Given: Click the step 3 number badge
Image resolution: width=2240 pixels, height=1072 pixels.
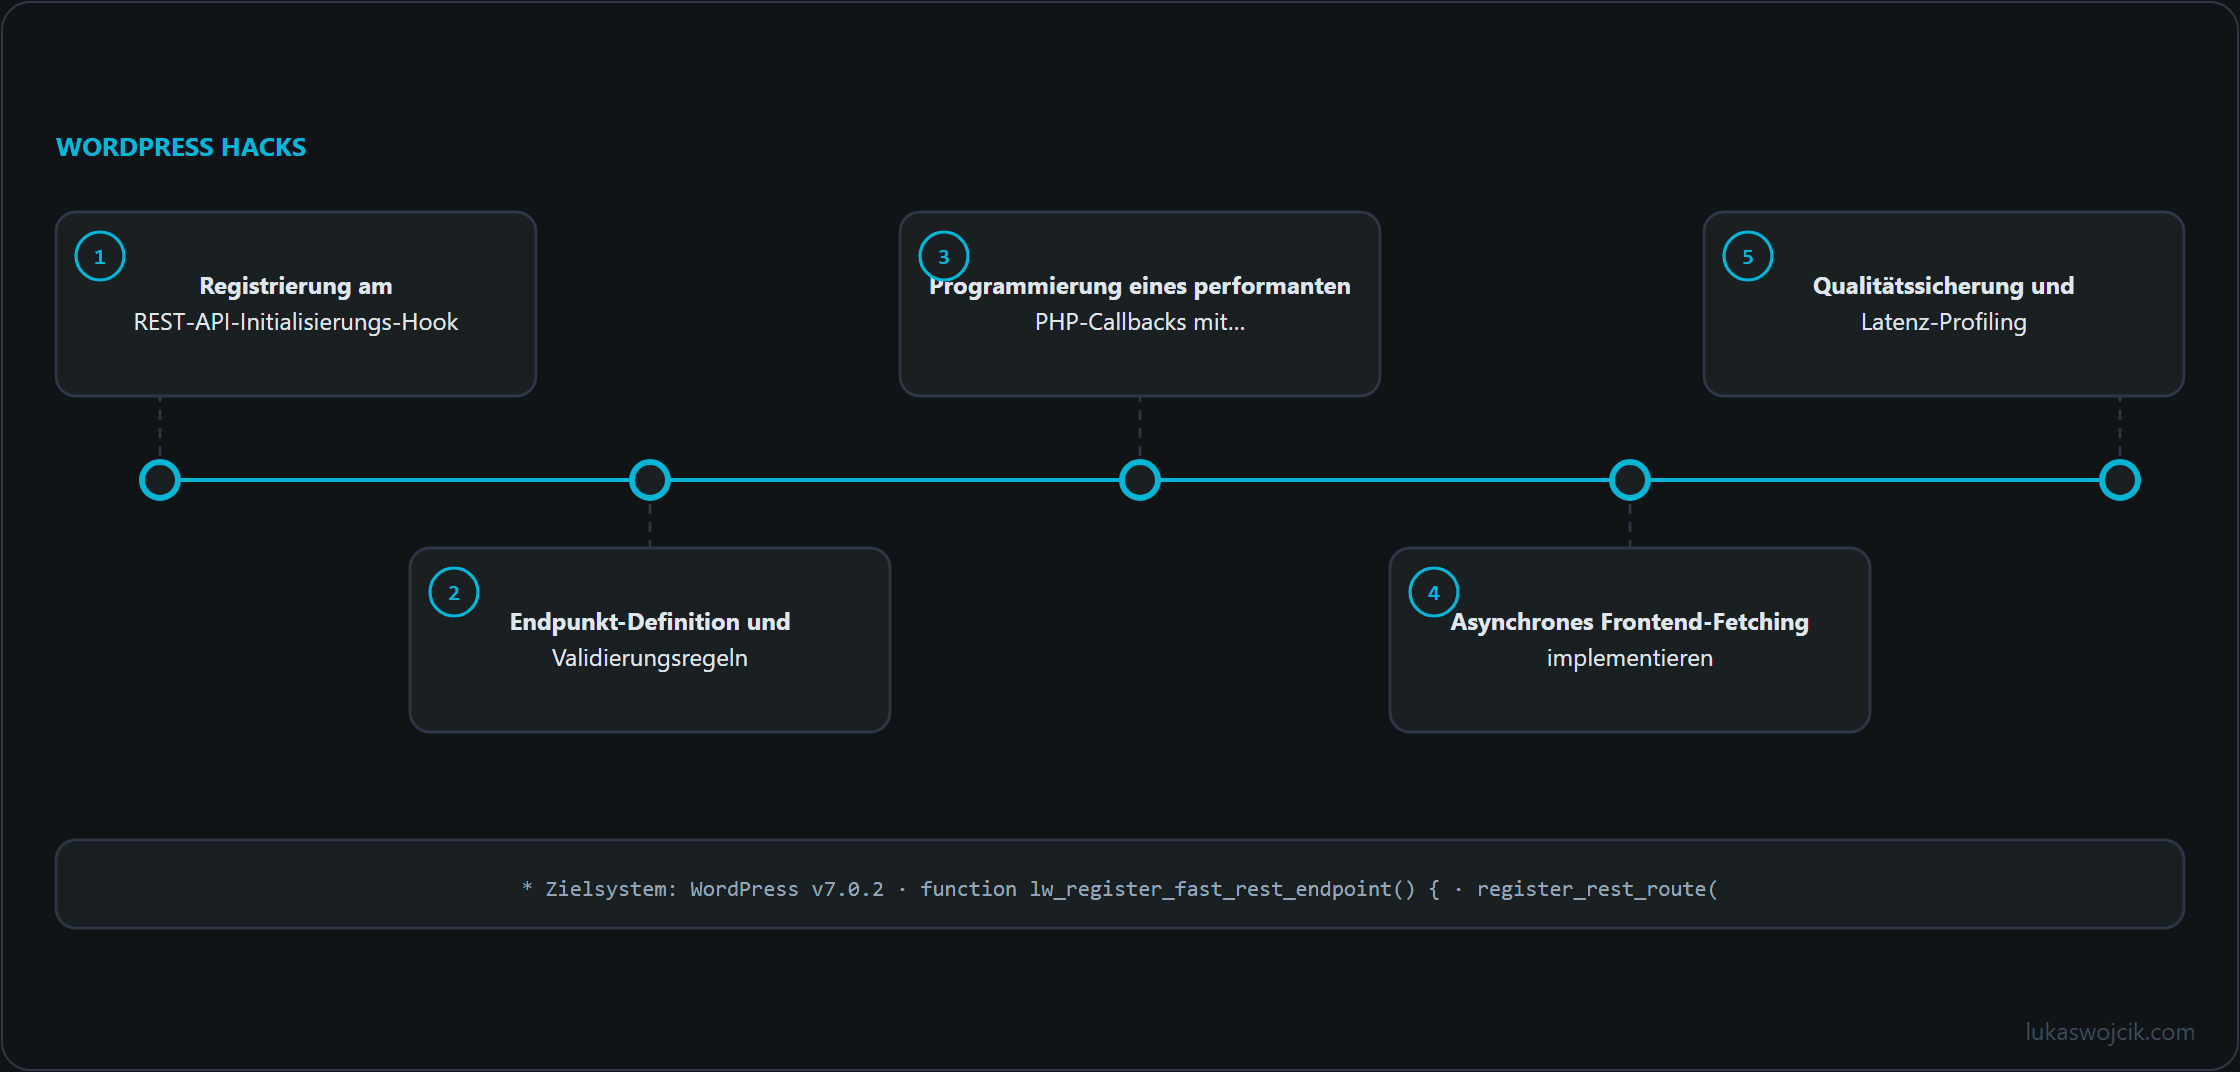Looking at the screenshot, I should click(x=944, y=256).
